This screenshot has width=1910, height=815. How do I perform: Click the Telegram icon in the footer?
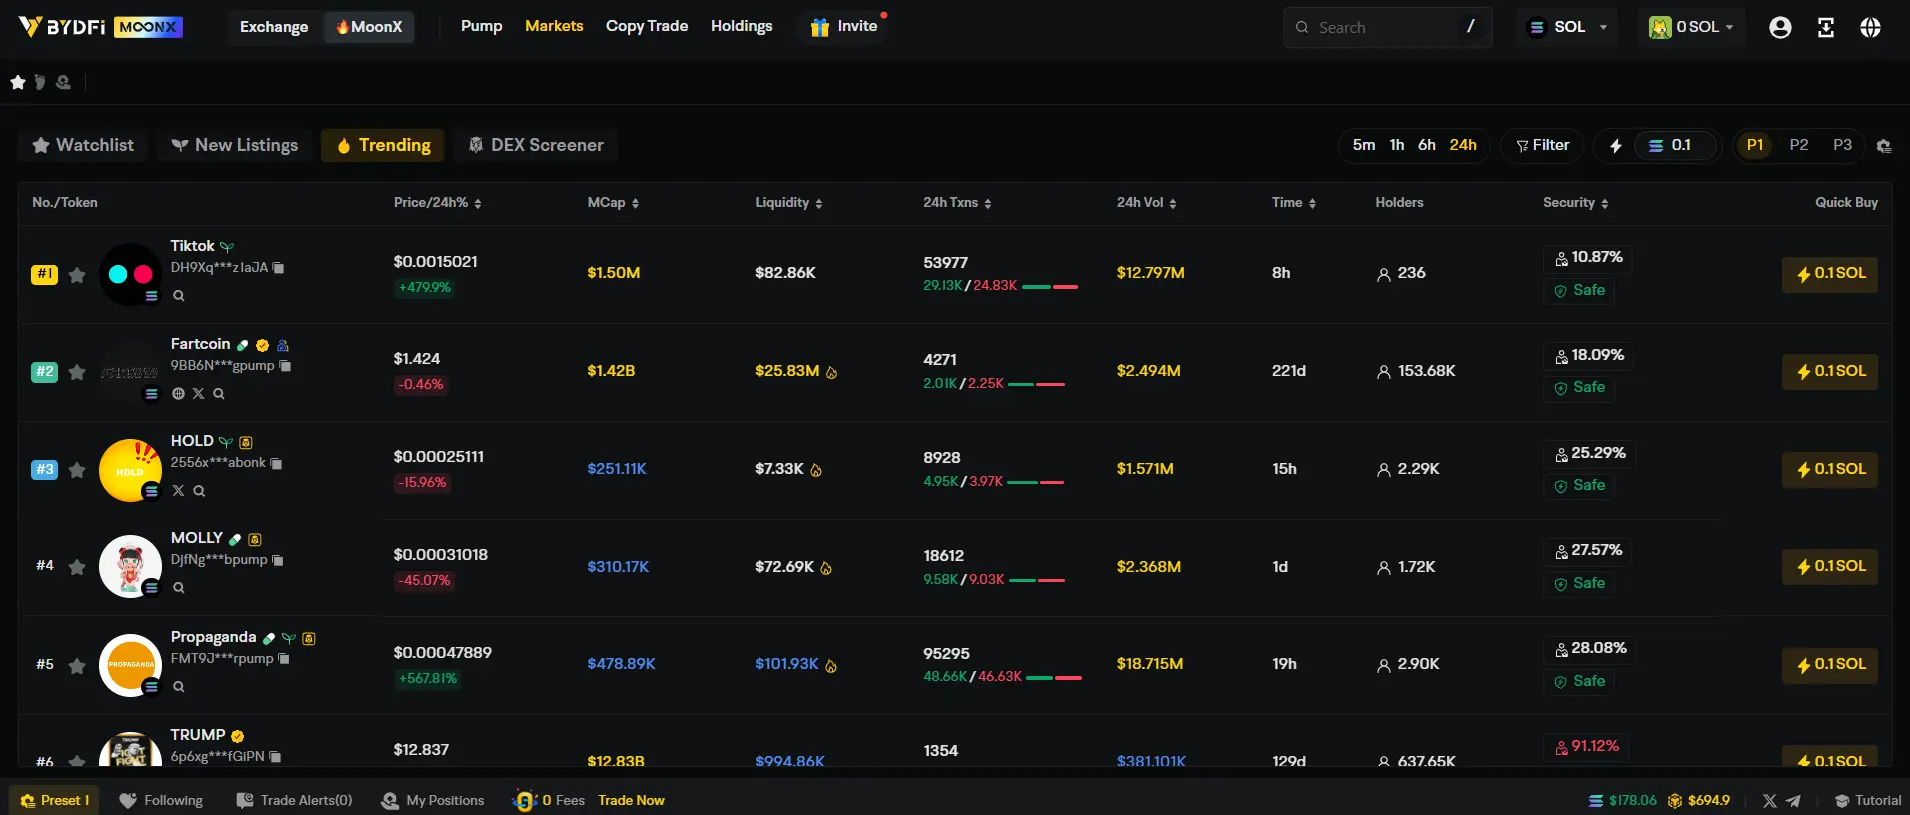click(1794, 801)
